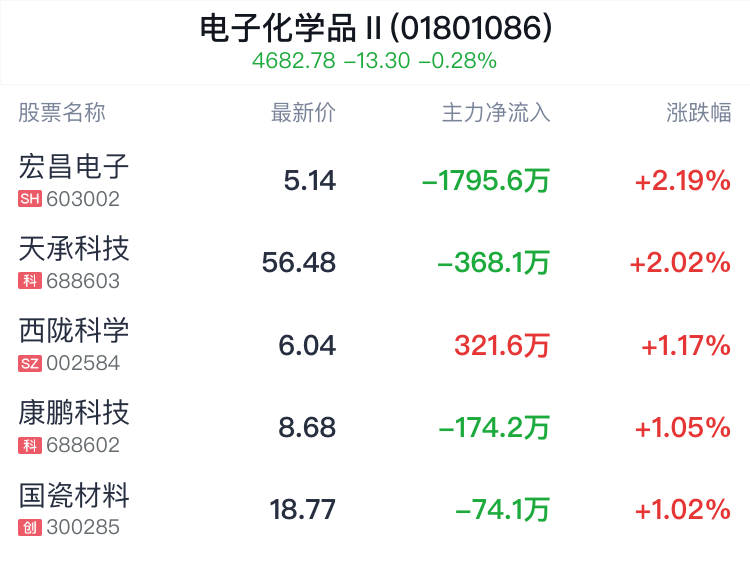Click the 321.6万 net inflow figure
750x564 pixels.
[502, 345]
